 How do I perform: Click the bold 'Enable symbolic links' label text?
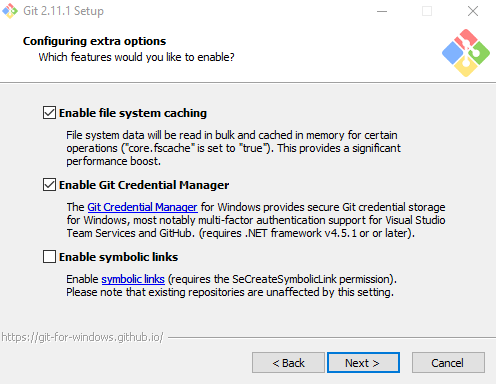coord(119,257)
